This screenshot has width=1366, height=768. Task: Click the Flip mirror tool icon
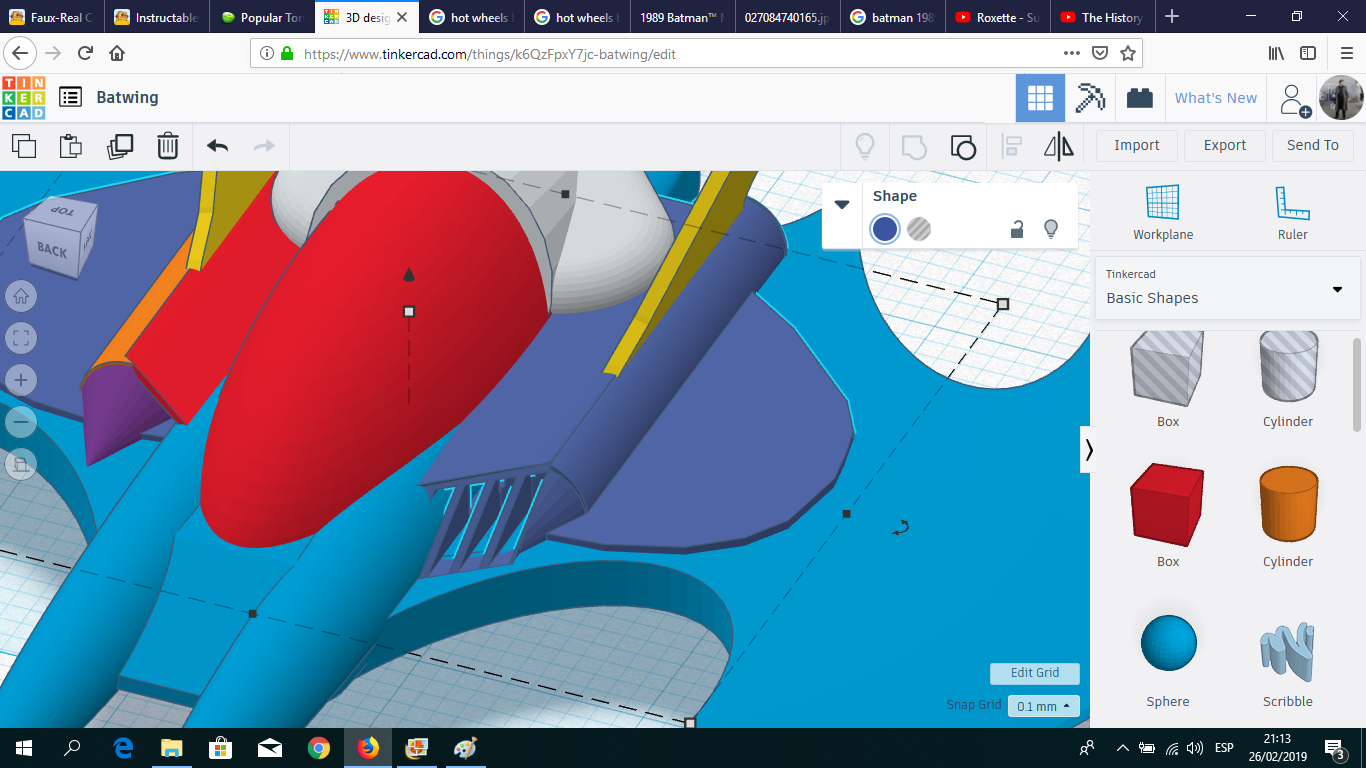[x=1059, y=147]
